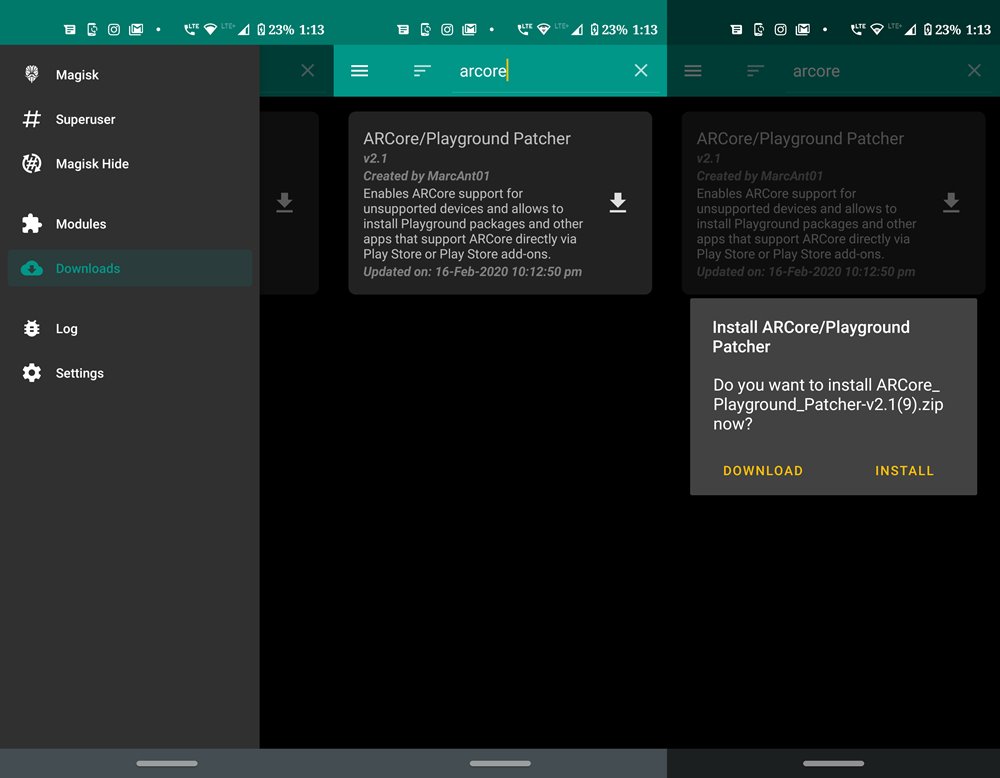
Task: Click the DOWNLOAD button in the dialog
Action: (x=763, y=471)
